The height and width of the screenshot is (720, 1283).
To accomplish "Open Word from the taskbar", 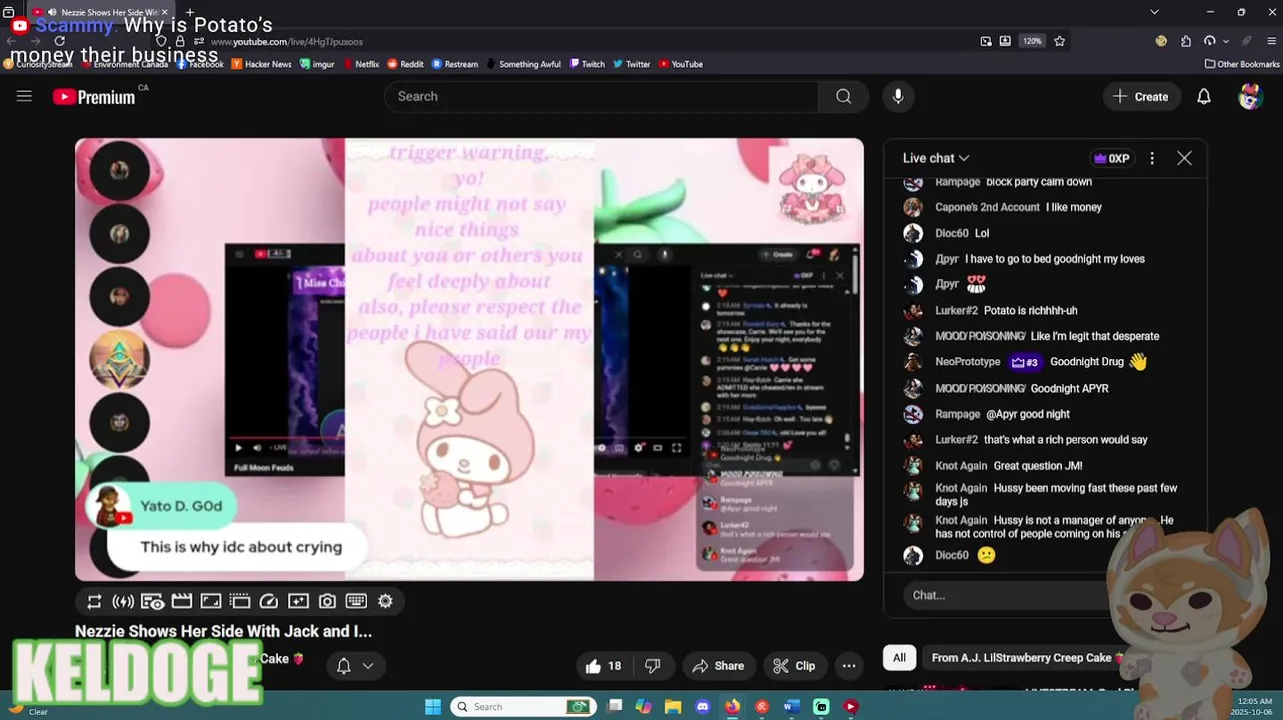I will point(791,706).
